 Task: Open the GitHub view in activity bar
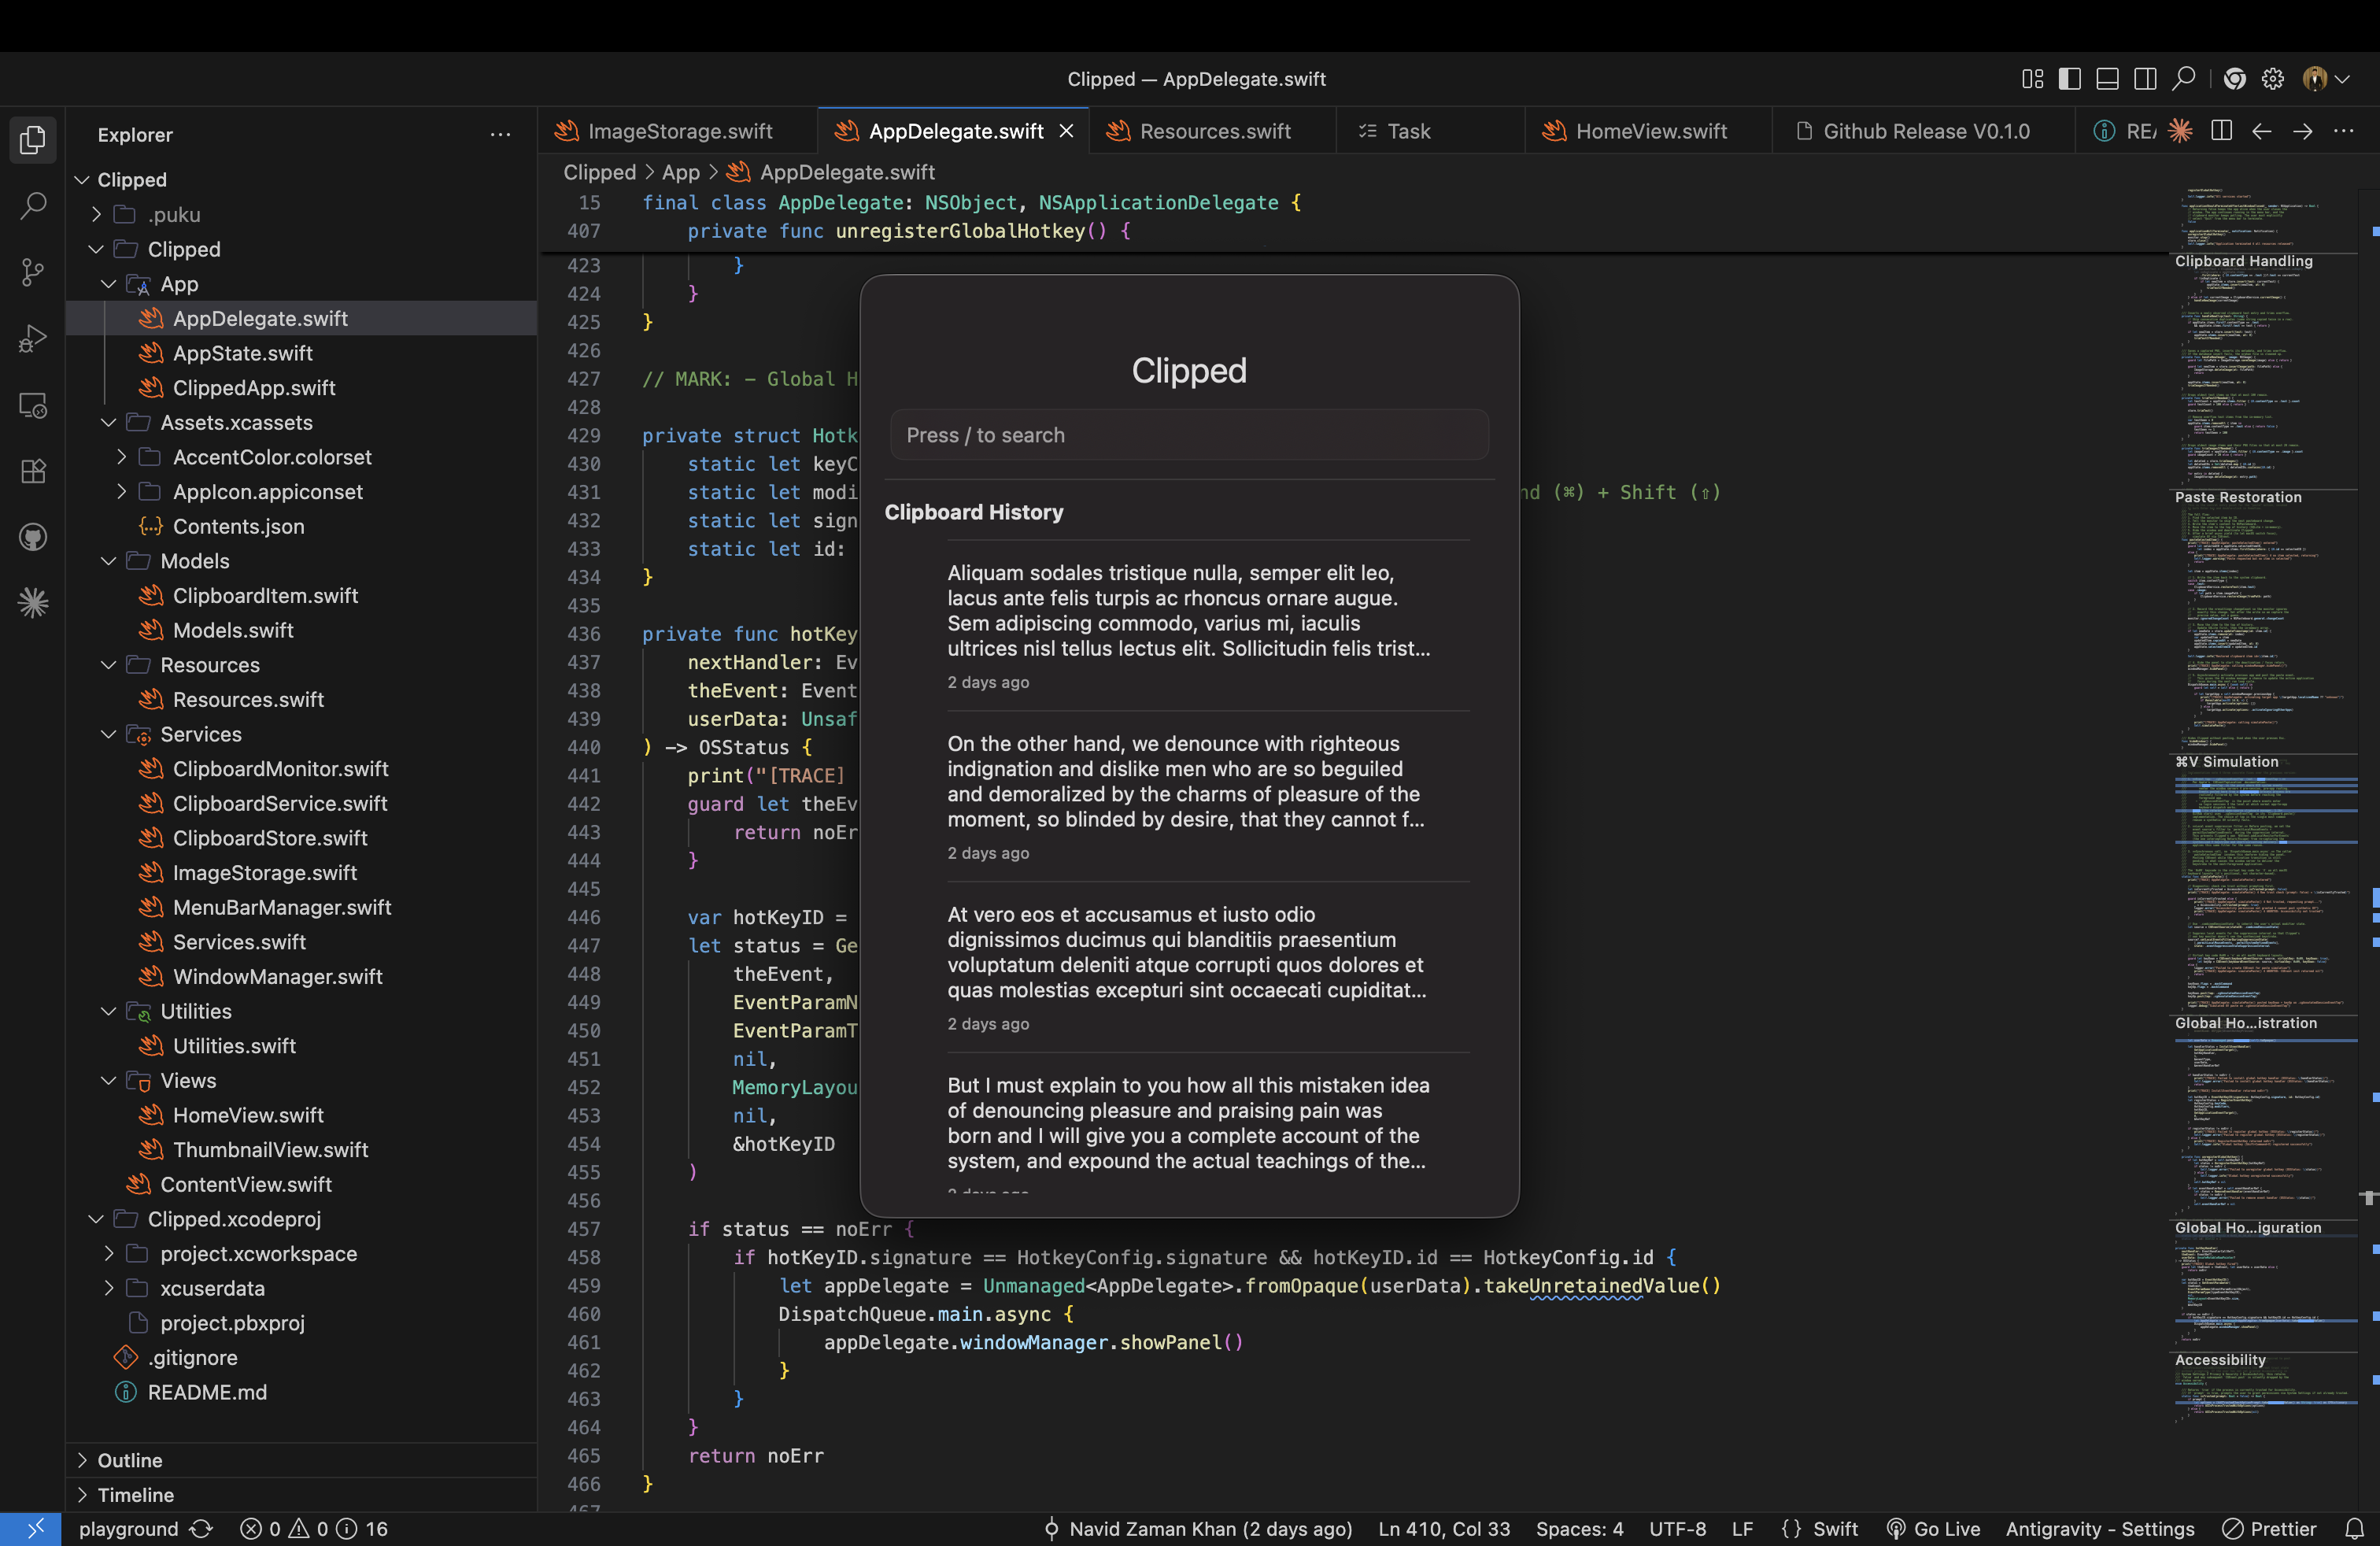[x=33, y=537]
